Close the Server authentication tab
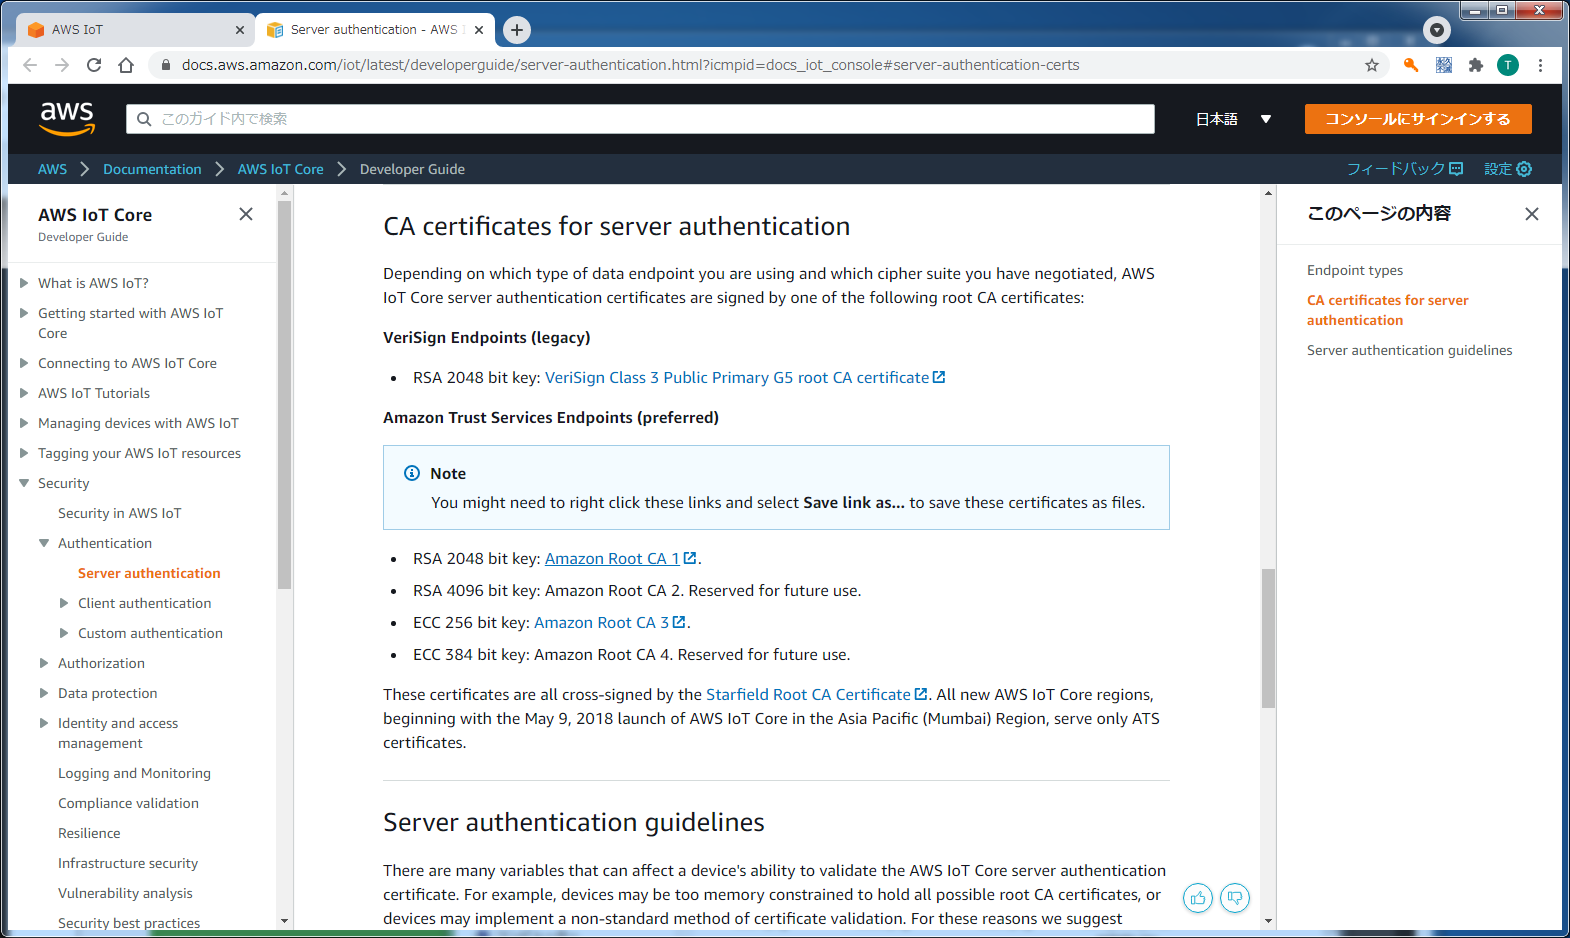This screenshot has width=1570, height=938. [x=479, y=30]
